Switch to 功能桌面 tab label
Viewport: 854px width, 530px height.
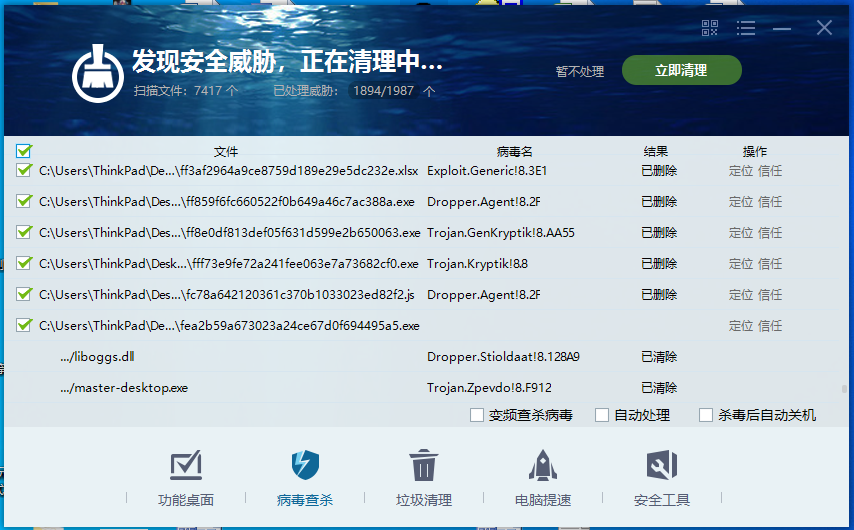[186, 500]
